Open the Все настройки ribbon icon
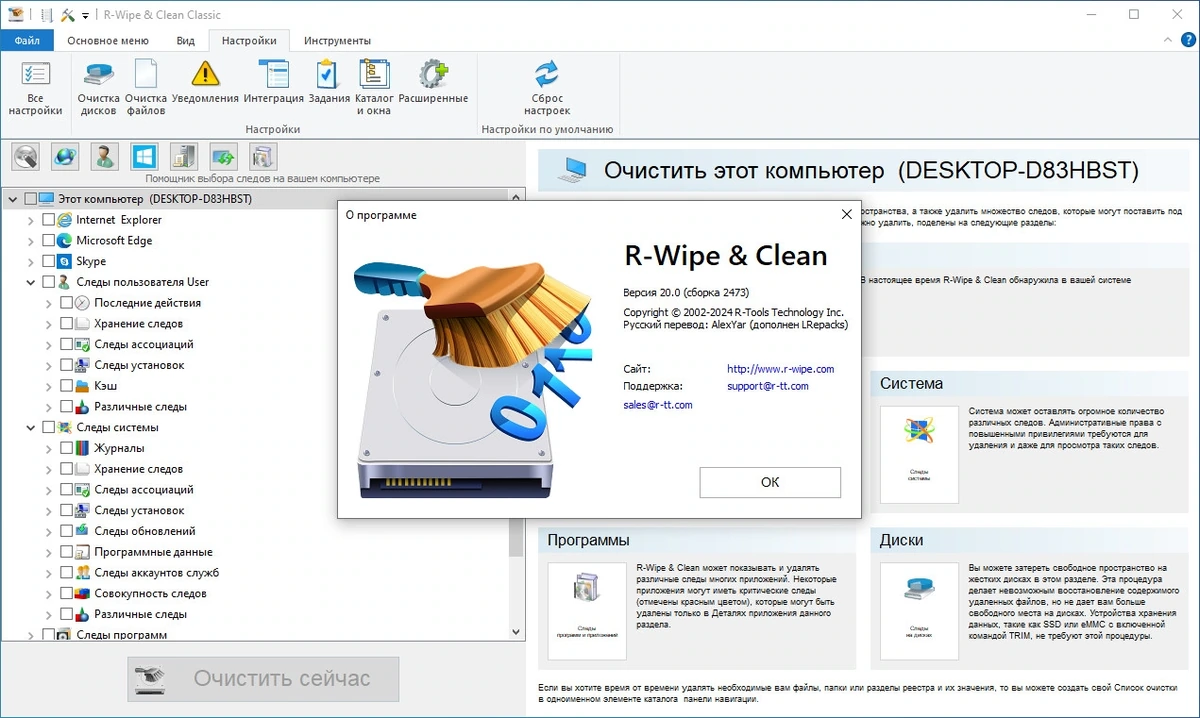1200x718 pixels. (x=35, y=87)
